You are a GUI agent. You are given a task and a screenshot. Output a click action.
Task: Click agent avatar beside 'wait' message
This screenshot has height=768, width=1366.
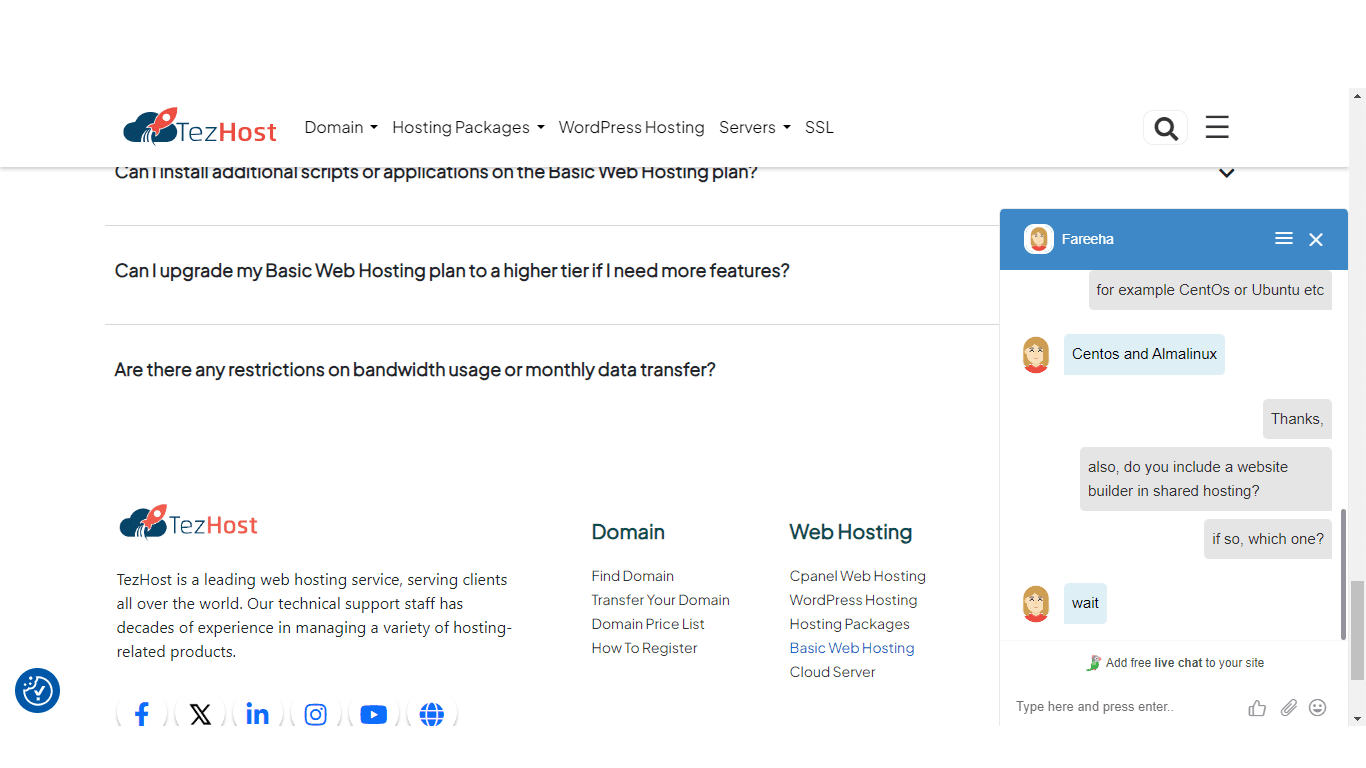tap(1036, 604)
